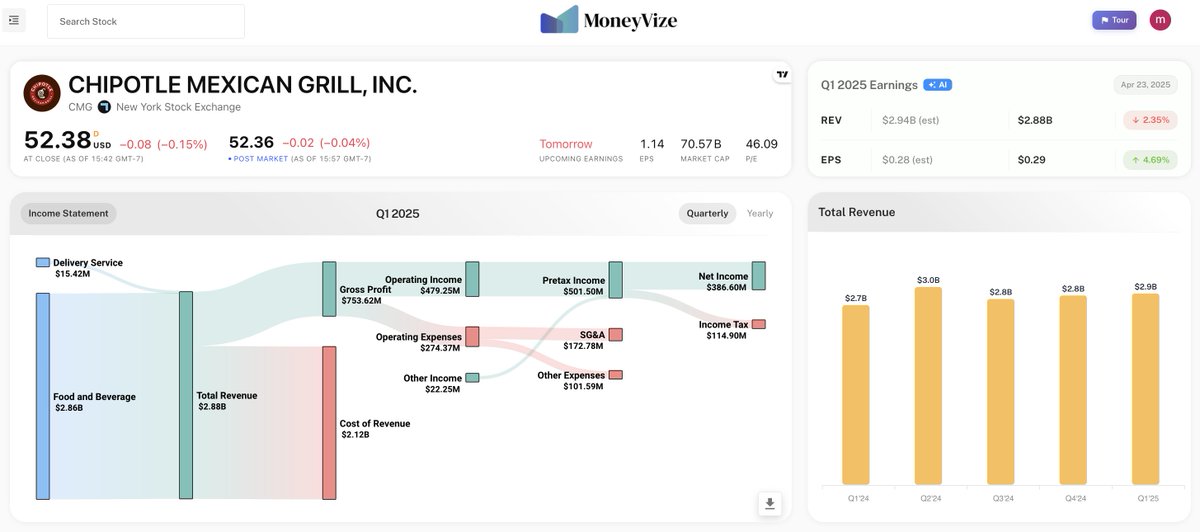Click the 1.14 EPS value
The height and width of the screenshot is (532, 1200).
point(652,144)
